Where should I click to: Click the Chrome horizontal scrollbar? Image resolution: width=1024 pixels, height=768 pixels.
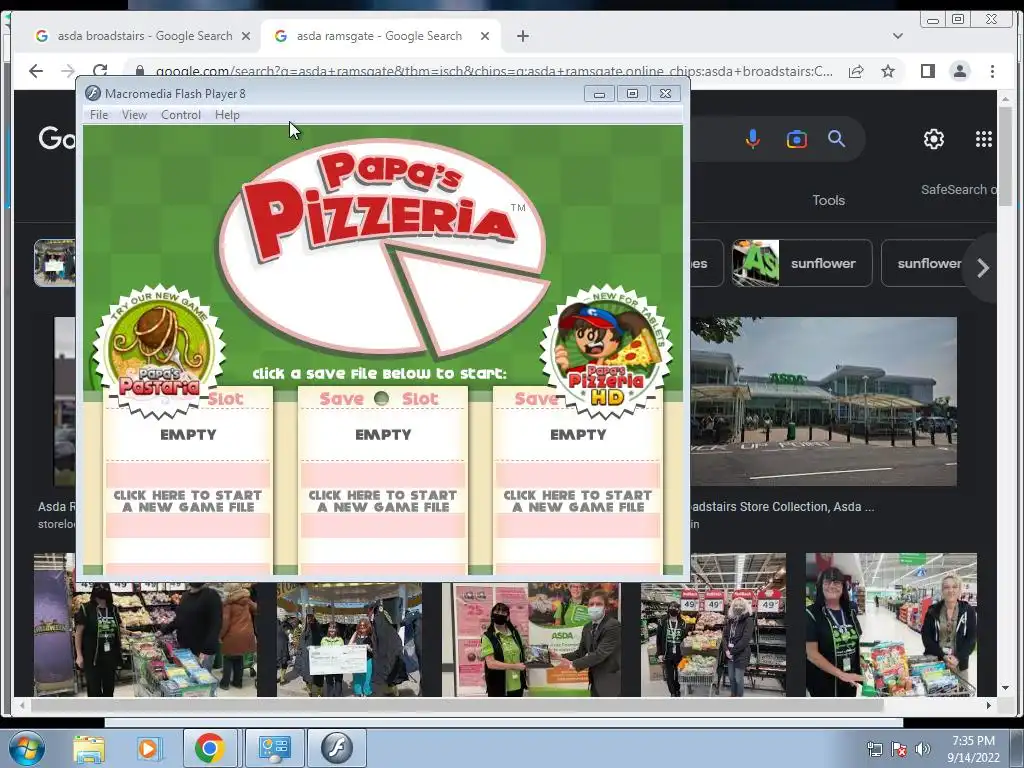pos(457,705)
